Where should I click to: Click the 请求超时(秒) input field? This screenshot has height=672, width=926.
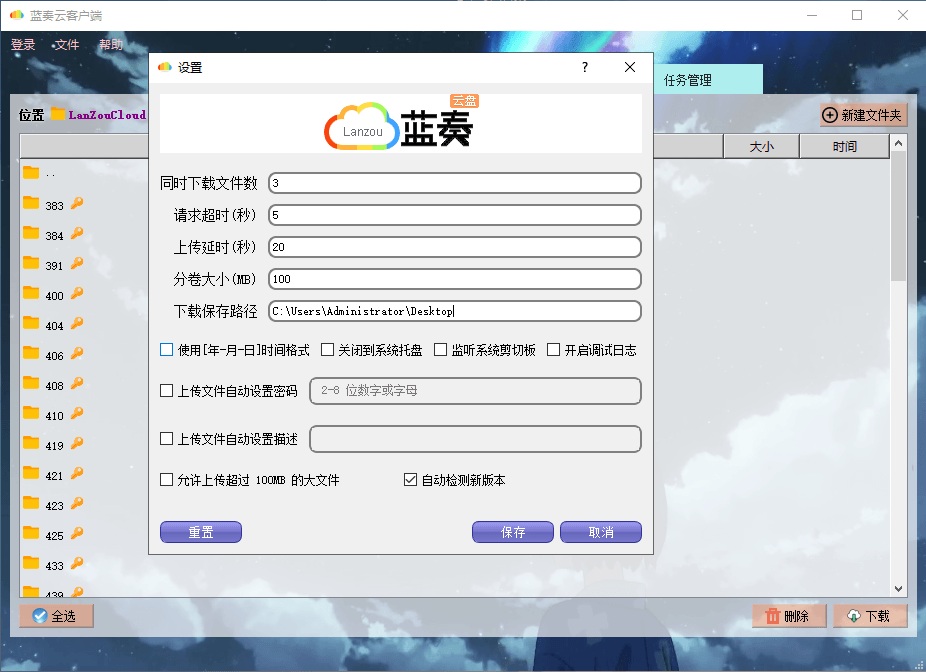click(455, 215)
